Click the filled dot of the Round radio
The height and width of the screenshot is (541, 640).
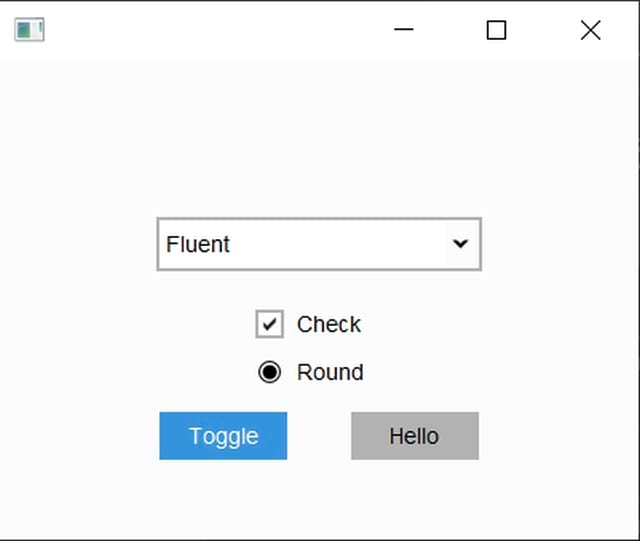[x=269, y=372]
